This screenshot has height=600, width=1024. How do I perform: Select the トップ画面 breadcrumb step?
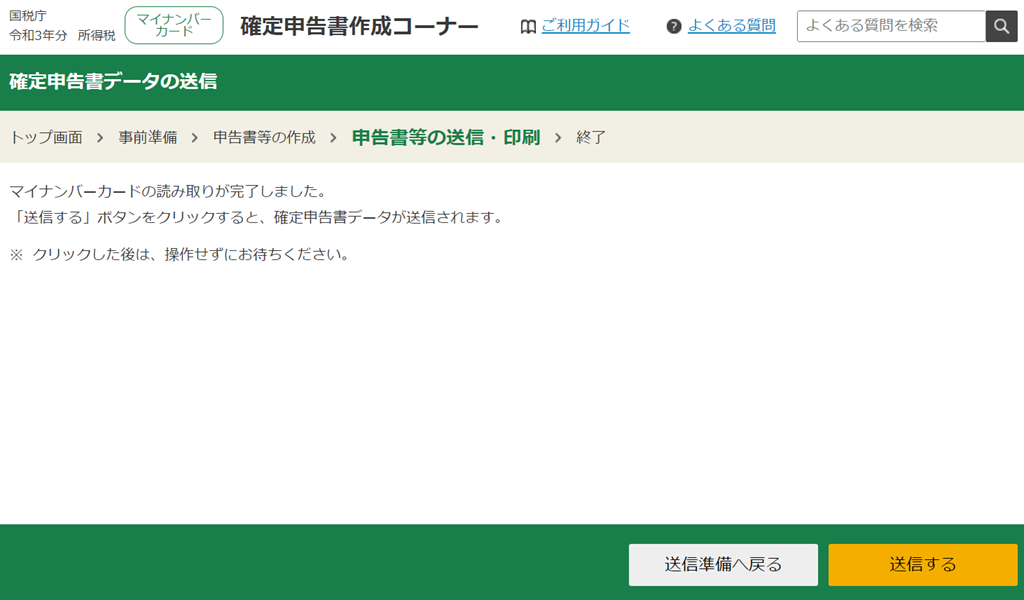point(46,137)
